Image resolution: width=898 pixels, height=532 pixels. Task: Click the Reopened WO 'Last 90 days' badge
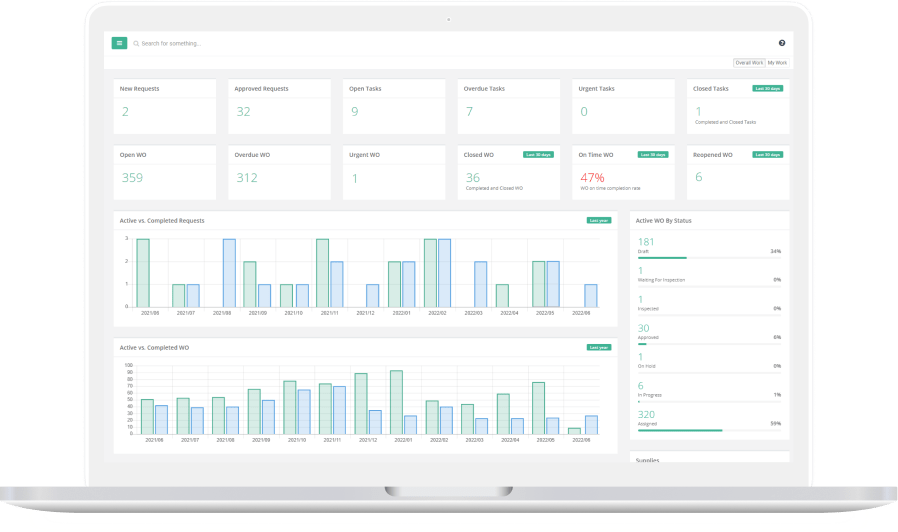pyautogui.click(x=768, y=155)
